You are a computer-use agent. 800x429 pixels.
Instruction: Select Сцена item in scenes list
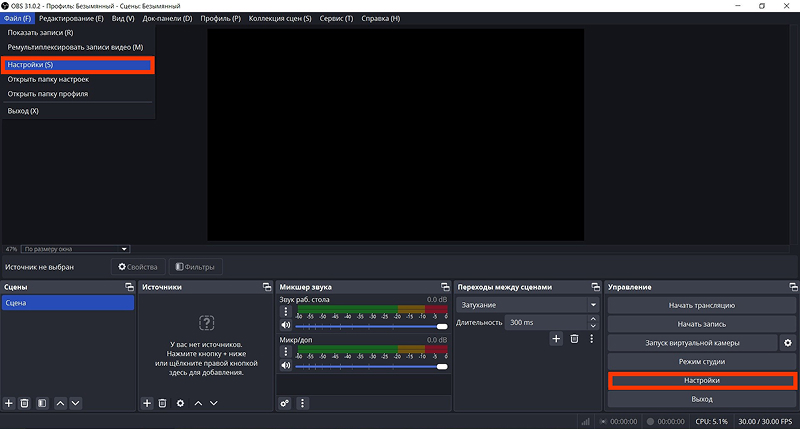[x=68, y=302]
